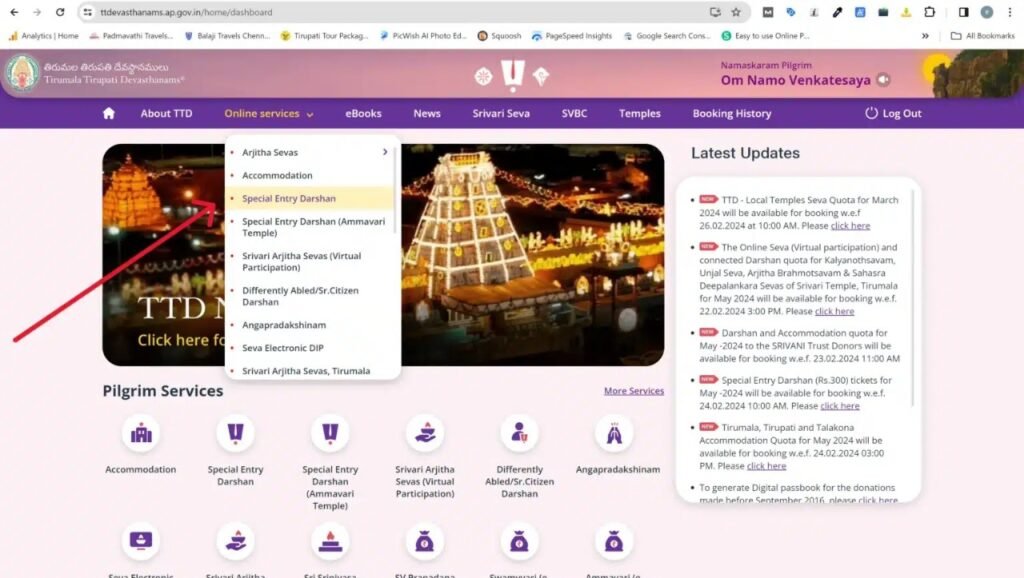1024x578 pixels.
Task: Open the SVBC nav item
Action: click(574, 113)
